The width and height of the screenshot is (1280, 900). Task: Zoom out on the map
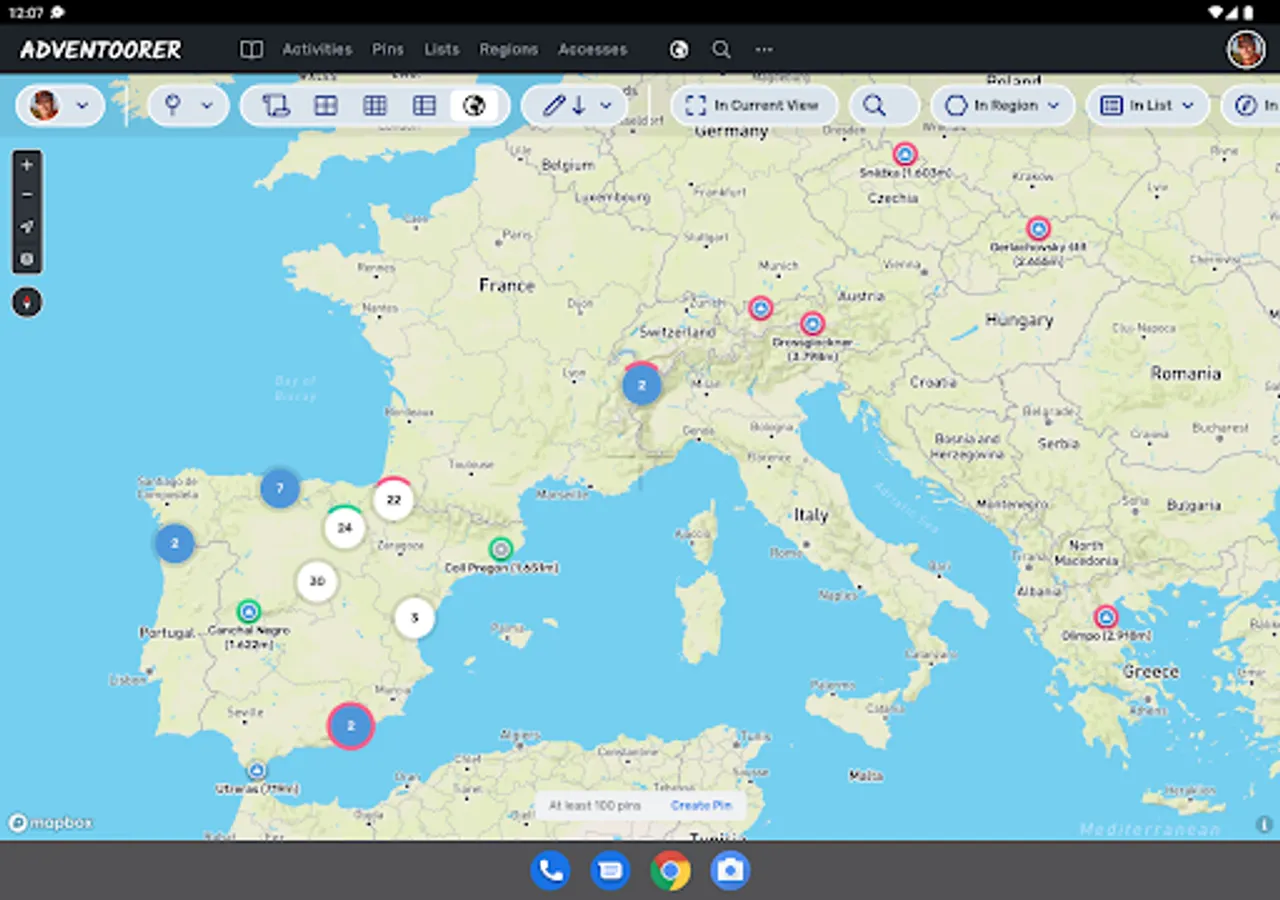[x=27, y=195]
